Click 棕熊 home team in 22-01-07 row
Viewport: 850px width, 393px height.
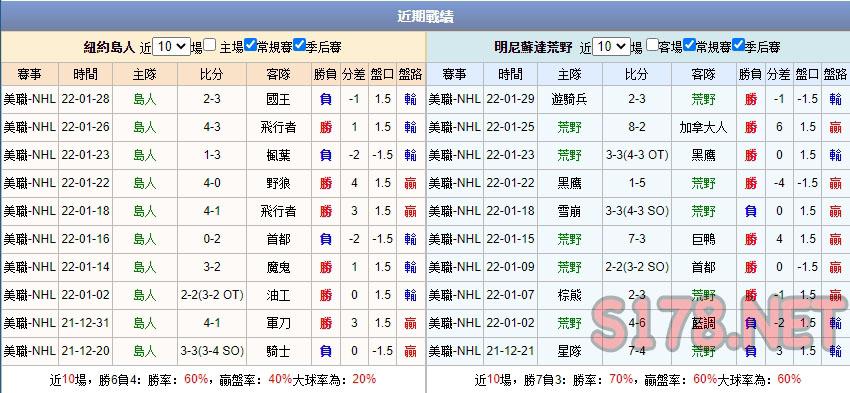coord(570,295)
